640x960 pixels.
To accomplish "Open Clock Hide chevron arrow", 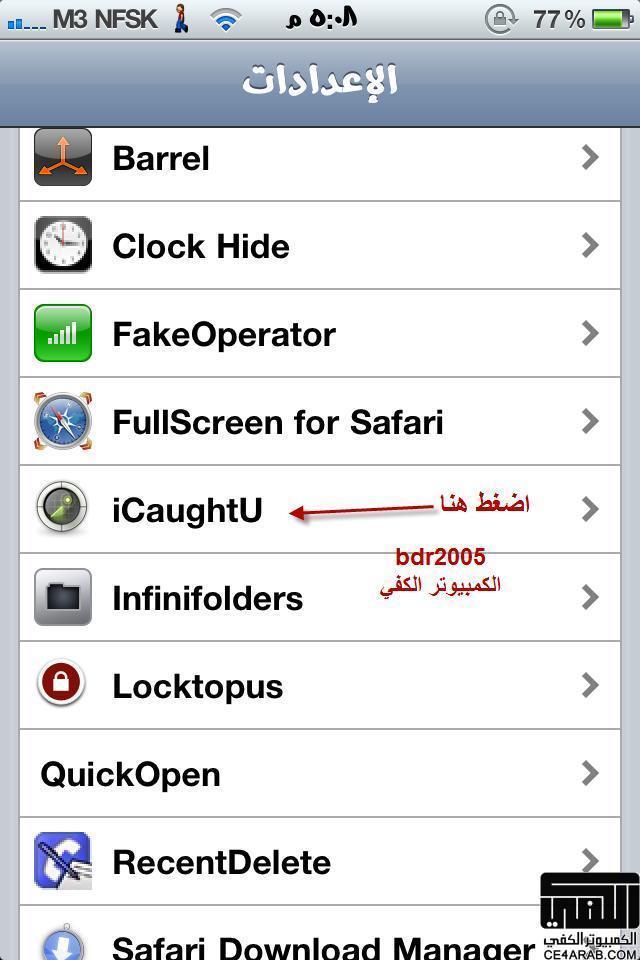I will pos(590,245).
